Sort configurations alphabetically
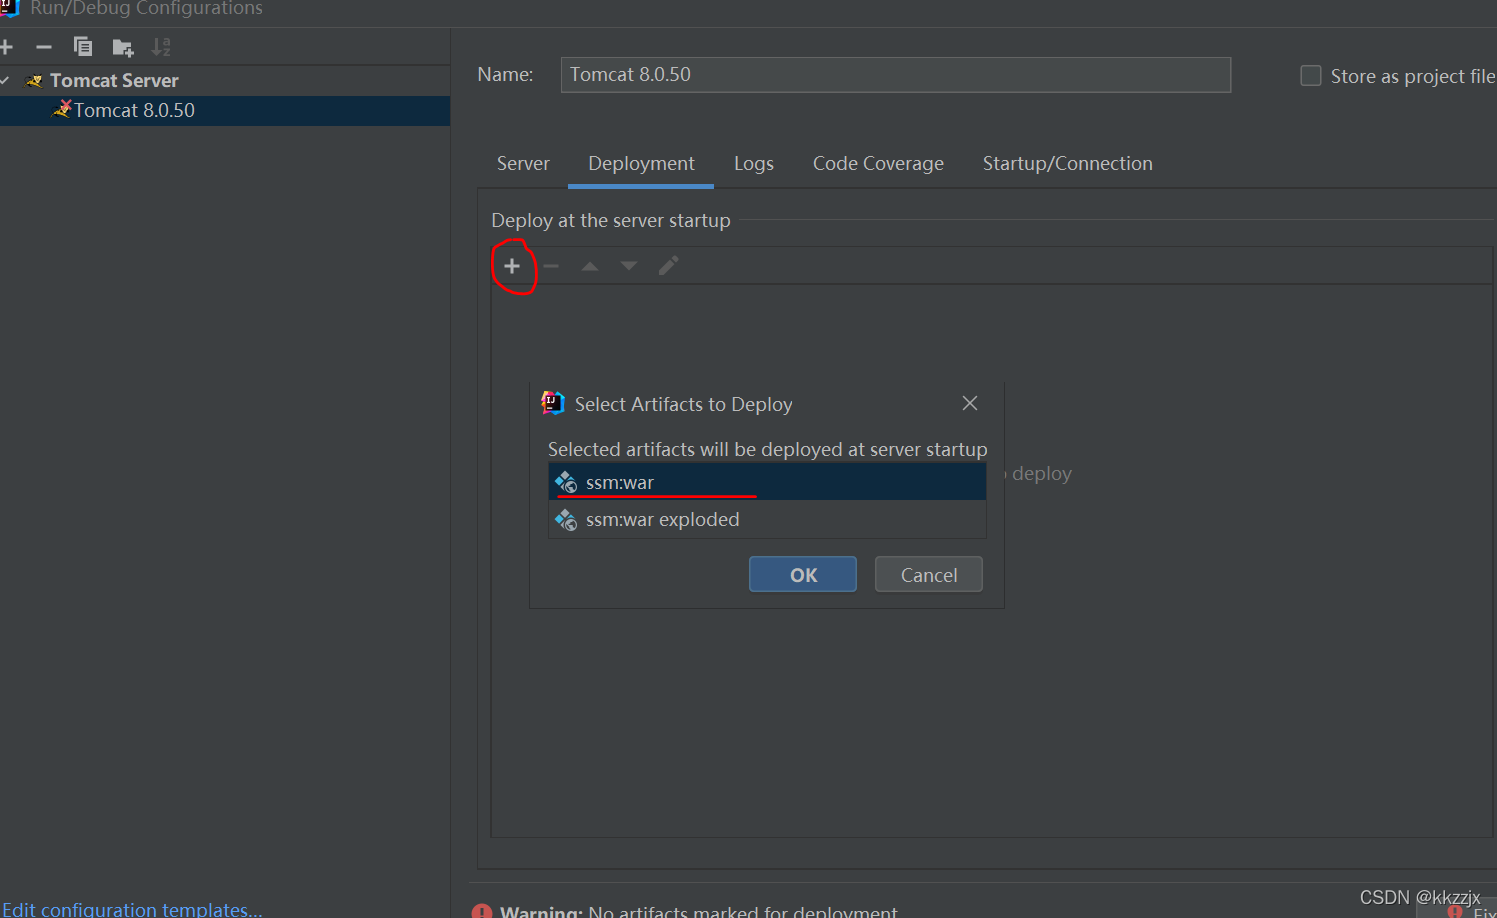 pos(161,47)
